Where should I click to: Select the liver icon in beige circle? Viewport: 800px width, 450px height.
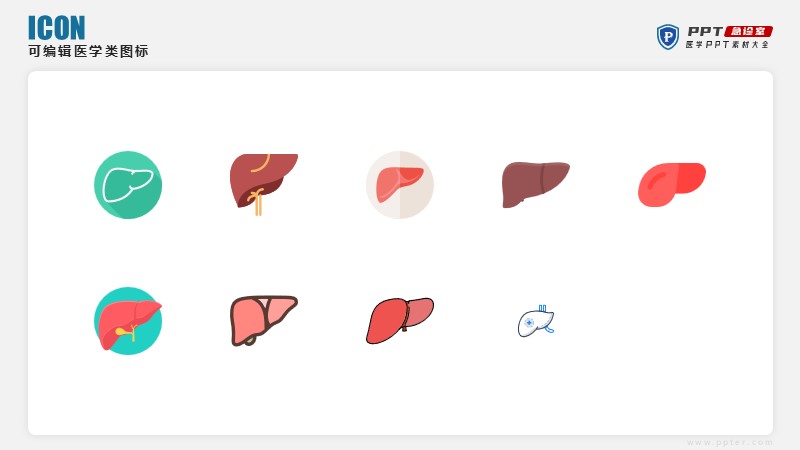(400, 185)
